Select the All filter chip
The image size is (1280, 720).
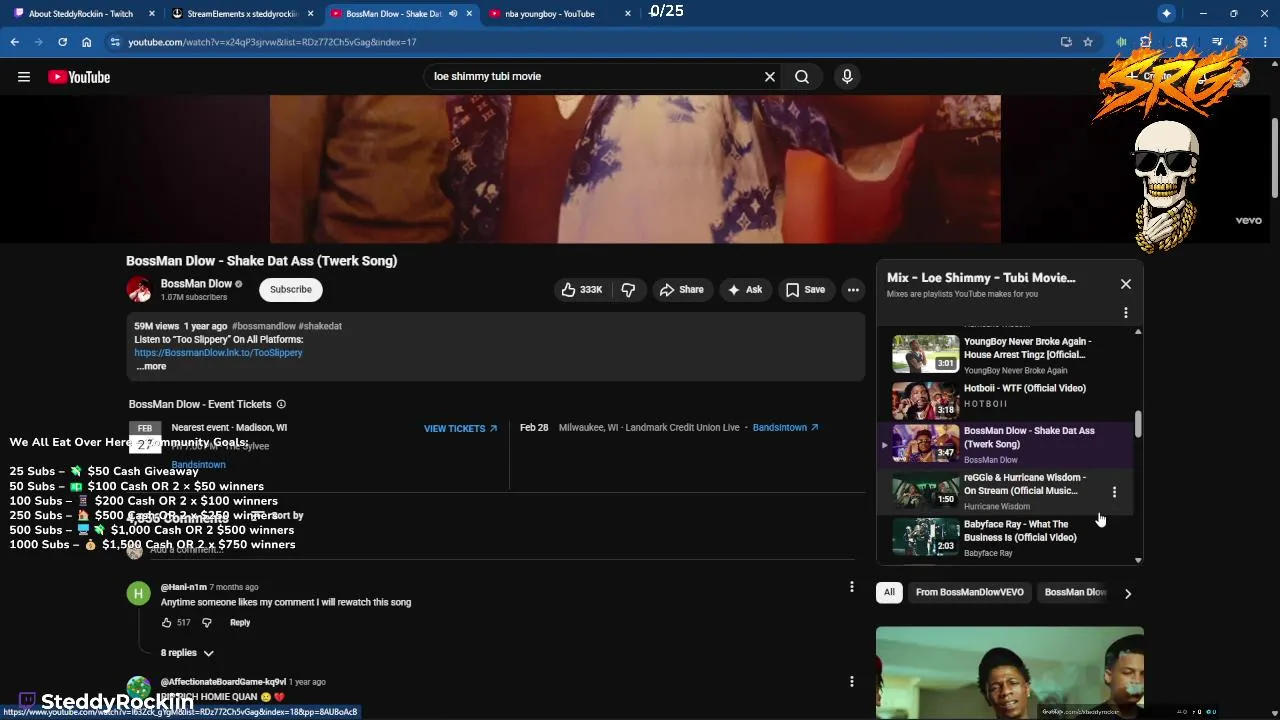click(x=889, y=592)
